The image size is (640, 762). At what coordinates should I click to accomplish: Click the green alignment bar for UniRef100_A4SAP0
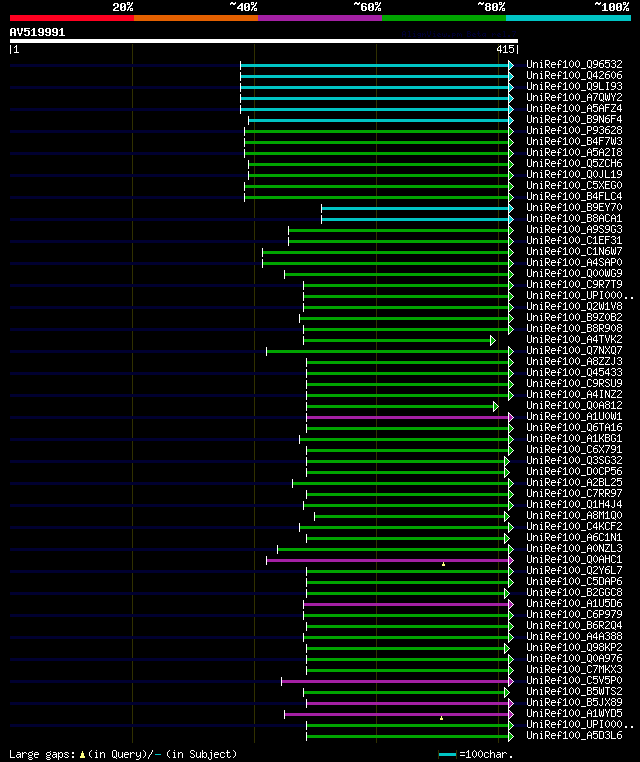point(385,263)
